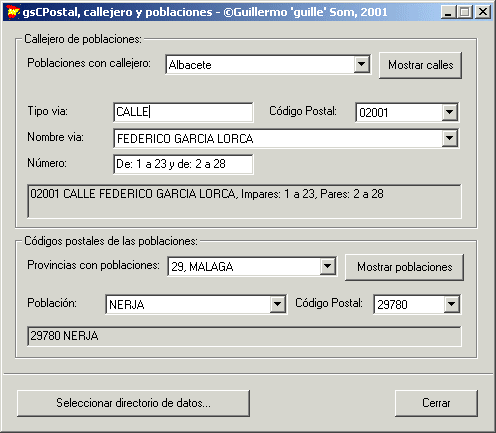The image size is (496, 433).
Task: Click the Albacete combo box text
Action: [190, 65]
